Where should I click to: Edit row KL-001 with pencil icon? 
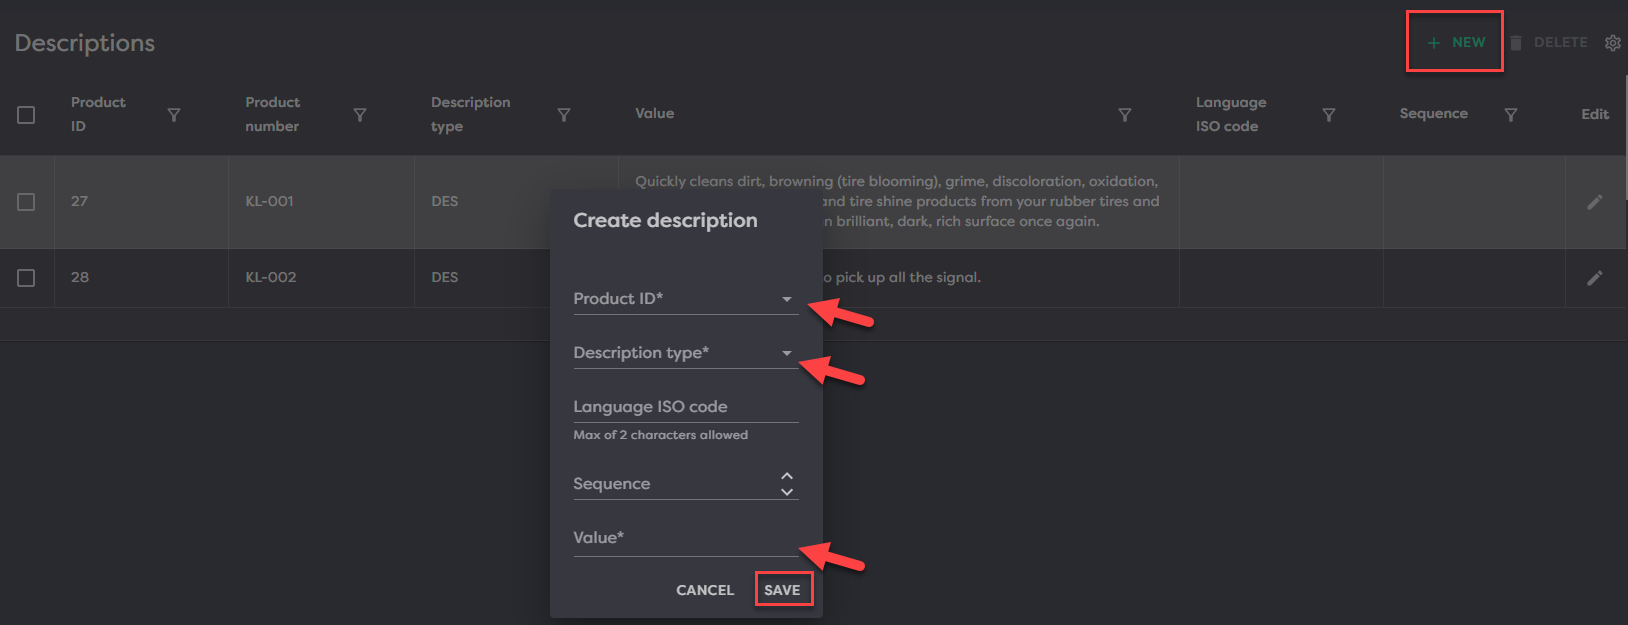(x=1595, y=202)
